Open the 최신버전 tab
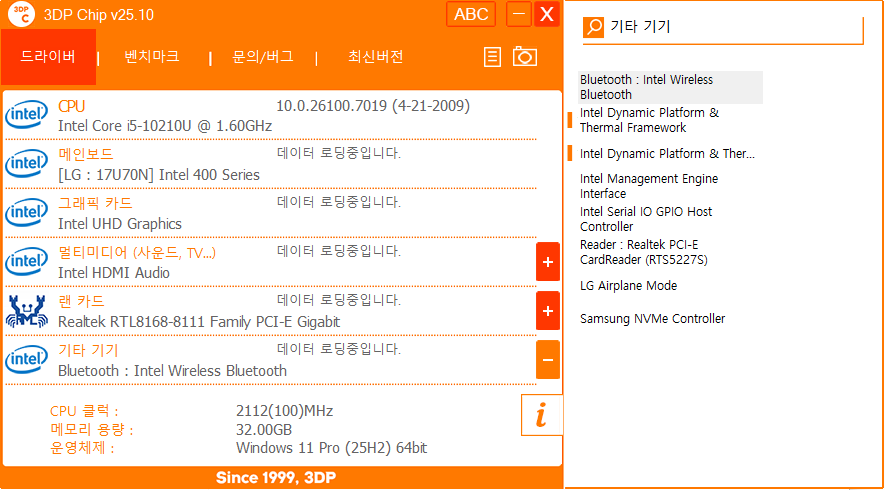885x490 pixels. coord(375,56)
